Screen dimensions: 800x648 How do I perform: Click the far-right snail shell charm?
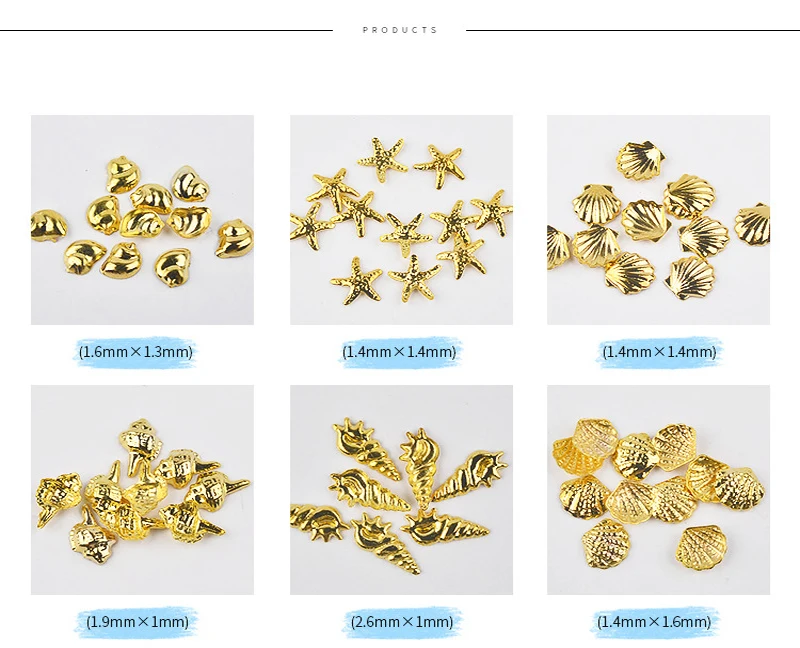234,239
